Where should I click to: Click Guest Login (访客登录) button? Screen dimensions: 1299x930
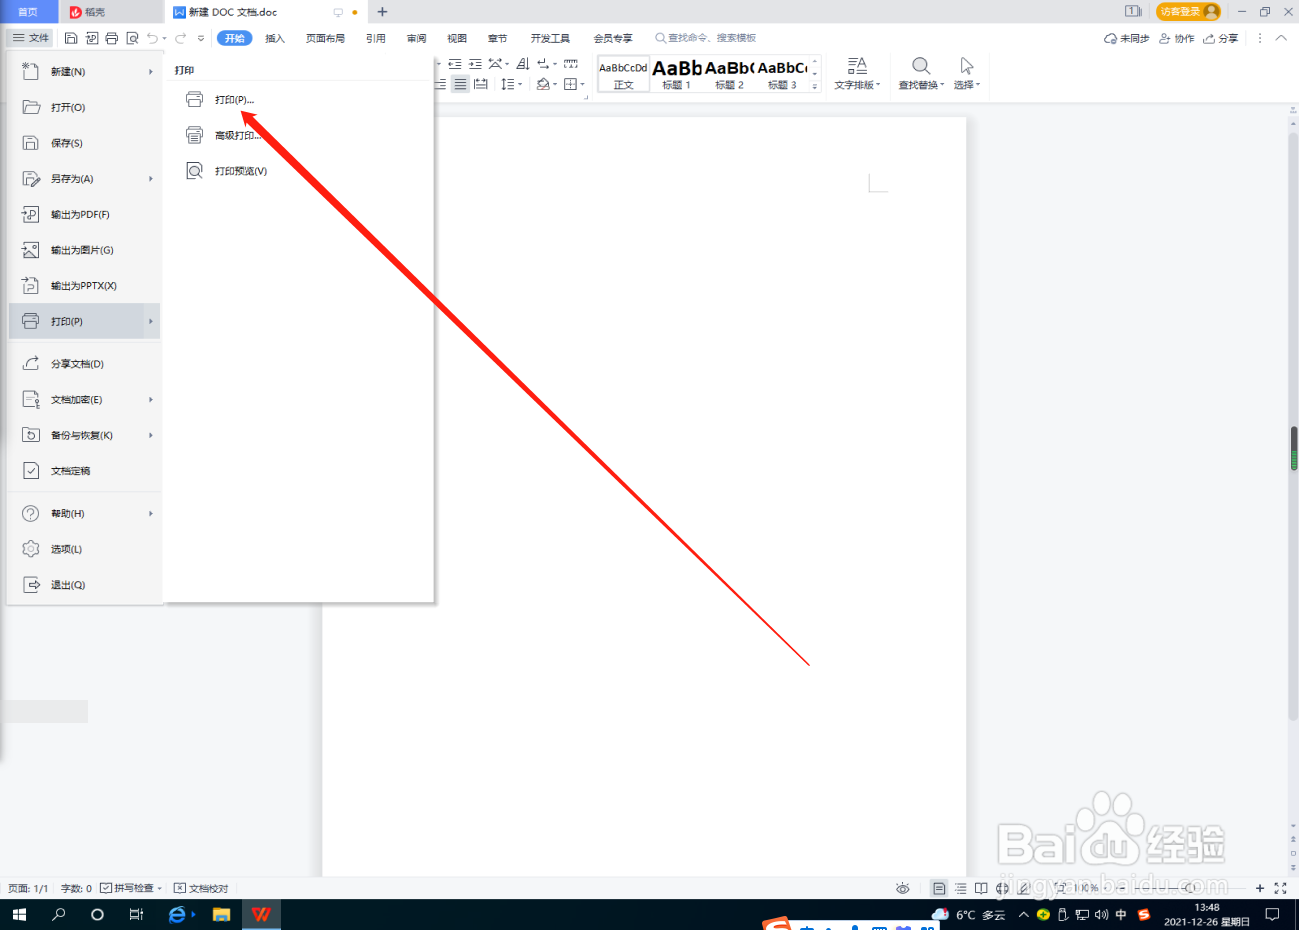tap(1188, 12)
